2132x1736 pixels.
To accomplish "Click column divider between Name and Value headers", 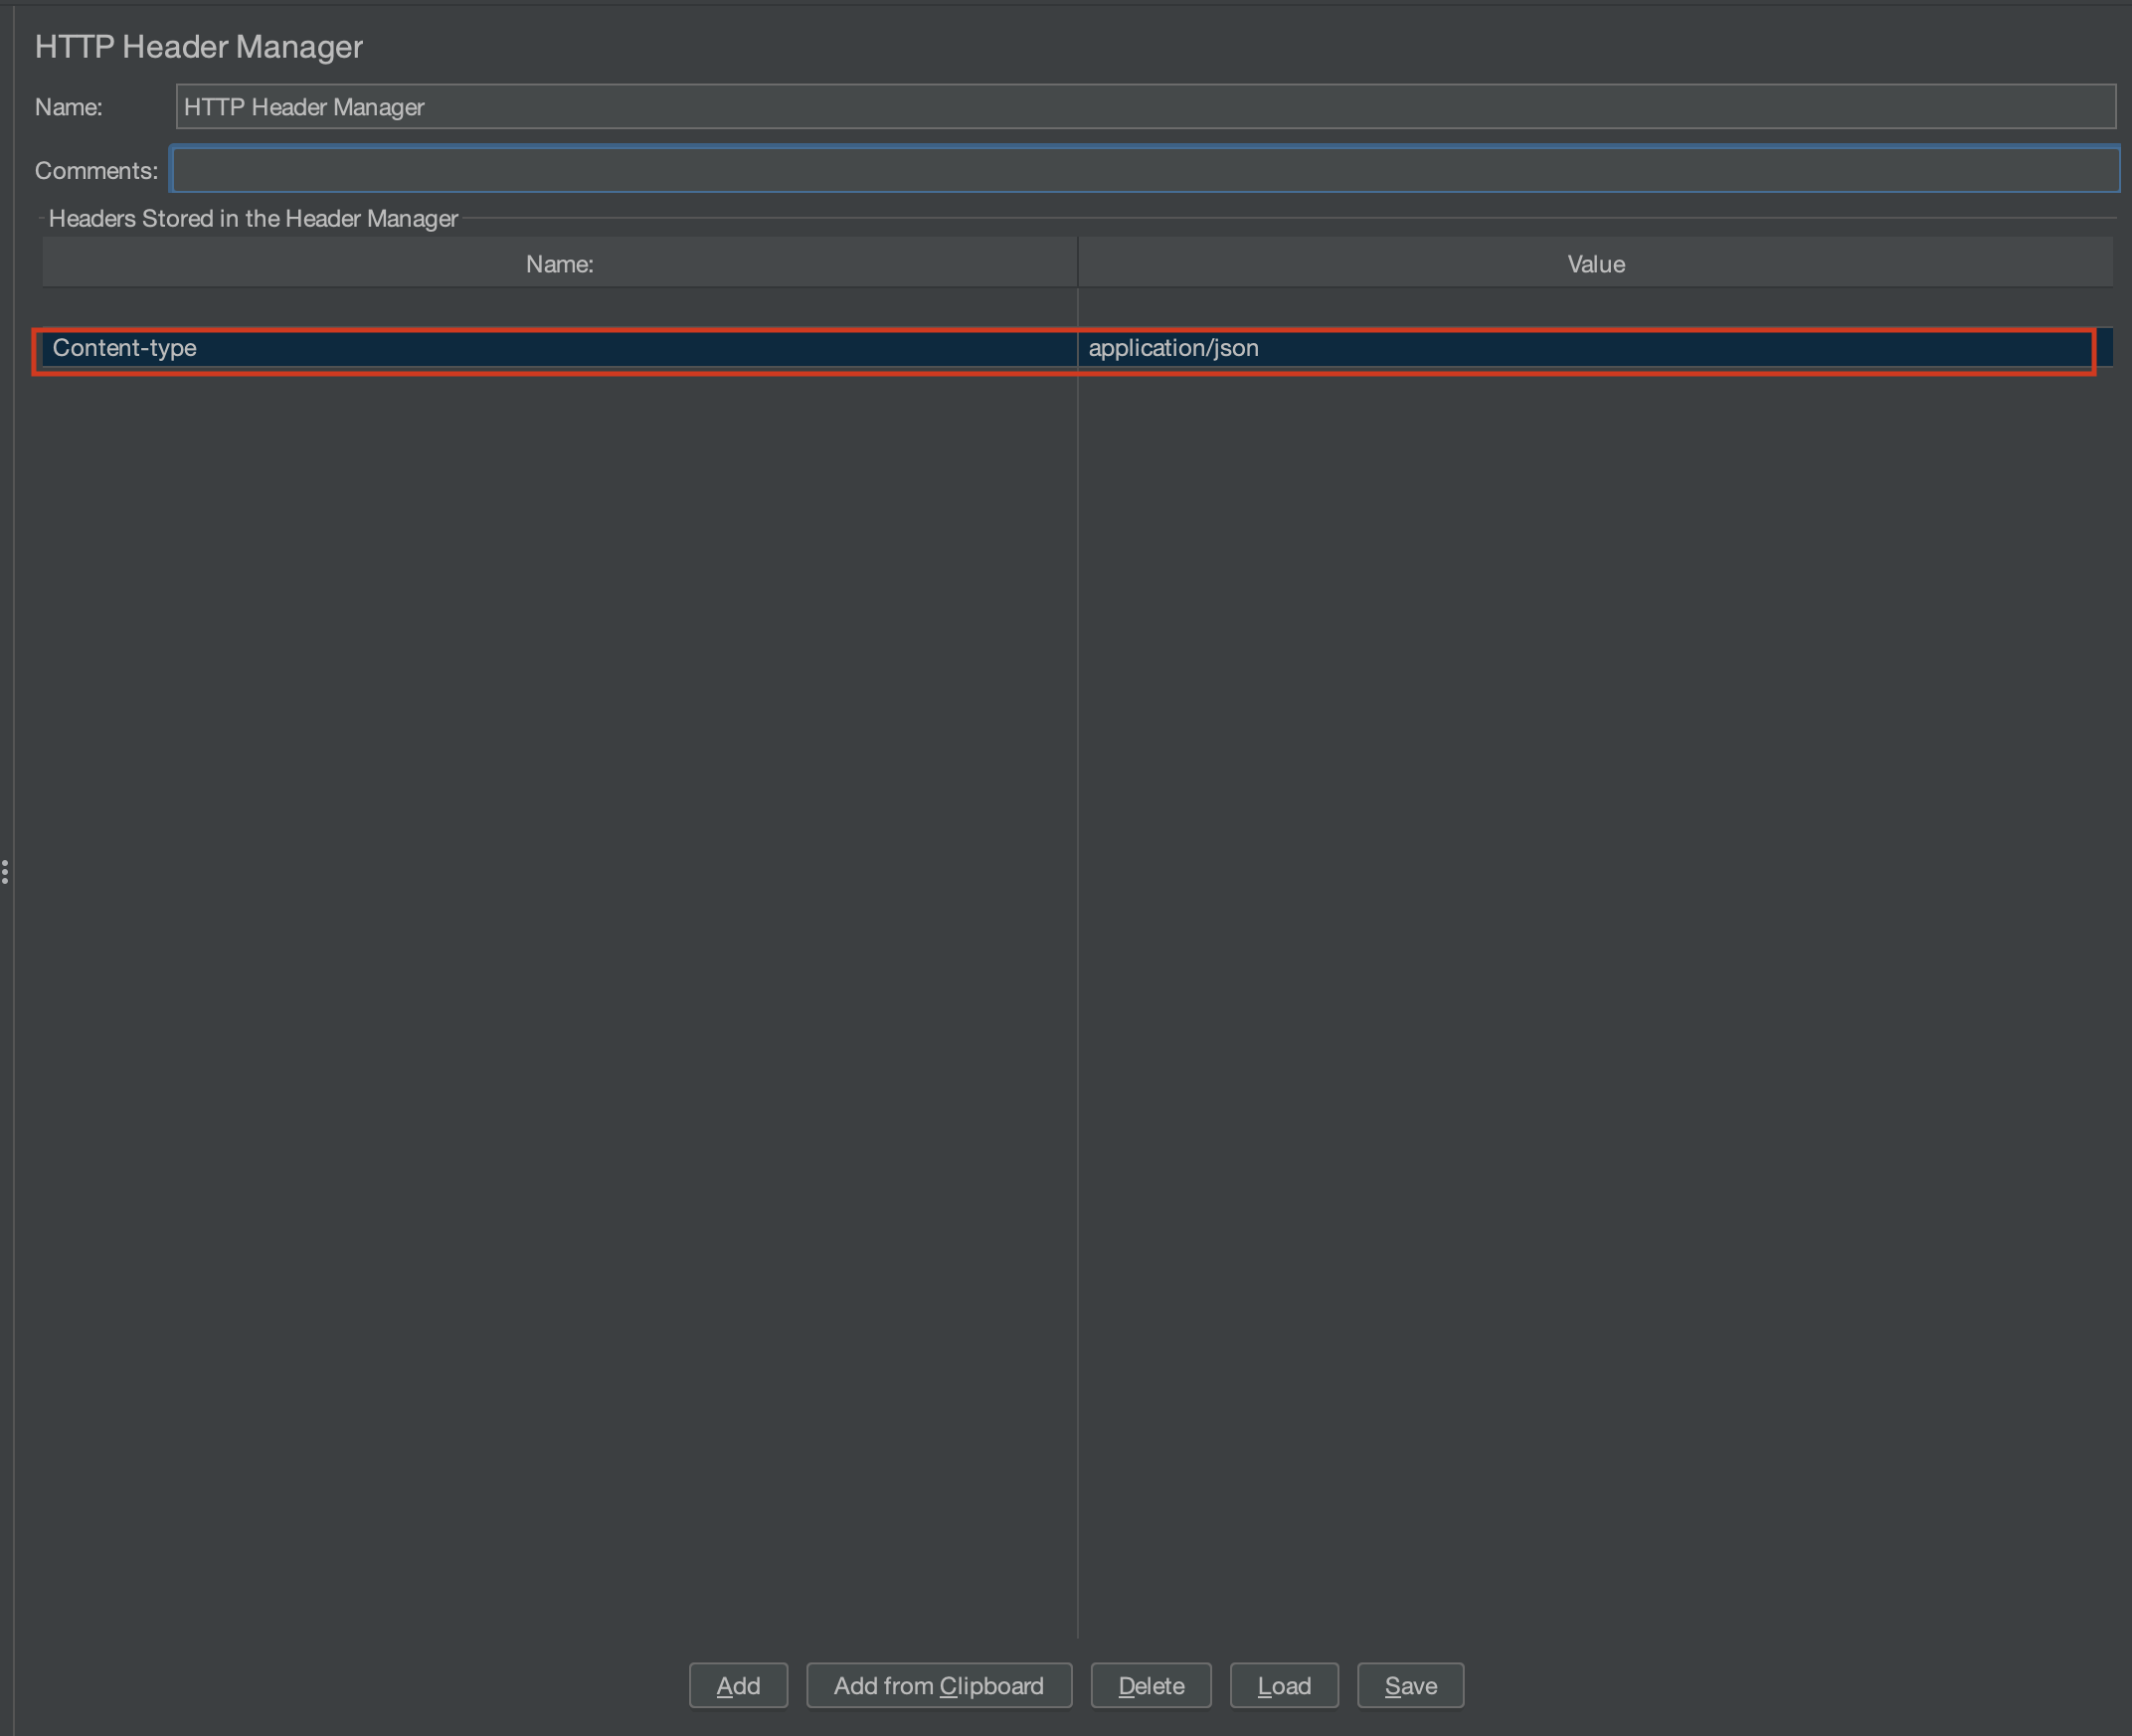I will (x=1077, y=263).
